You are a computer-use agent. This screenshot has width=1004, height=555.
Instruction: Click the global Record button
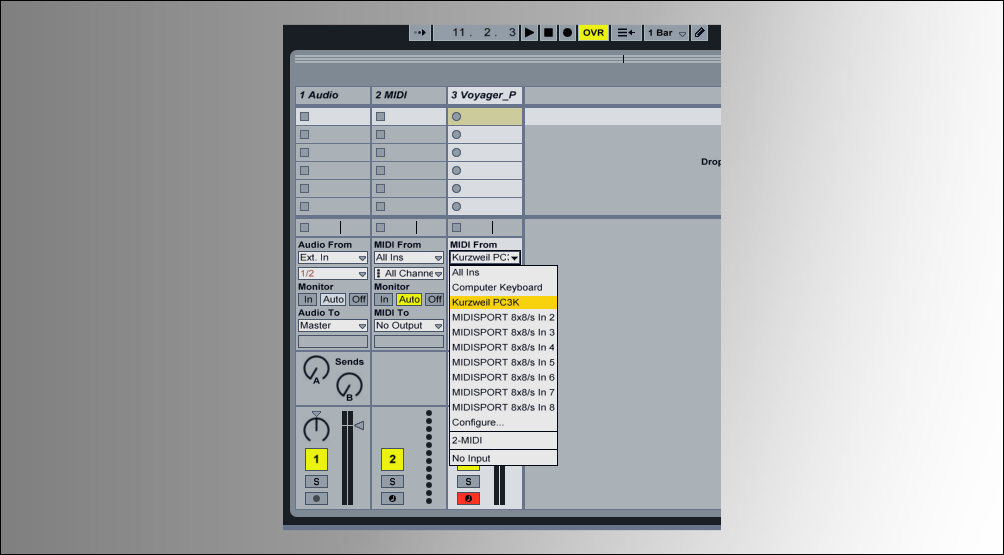click(567, 33)
